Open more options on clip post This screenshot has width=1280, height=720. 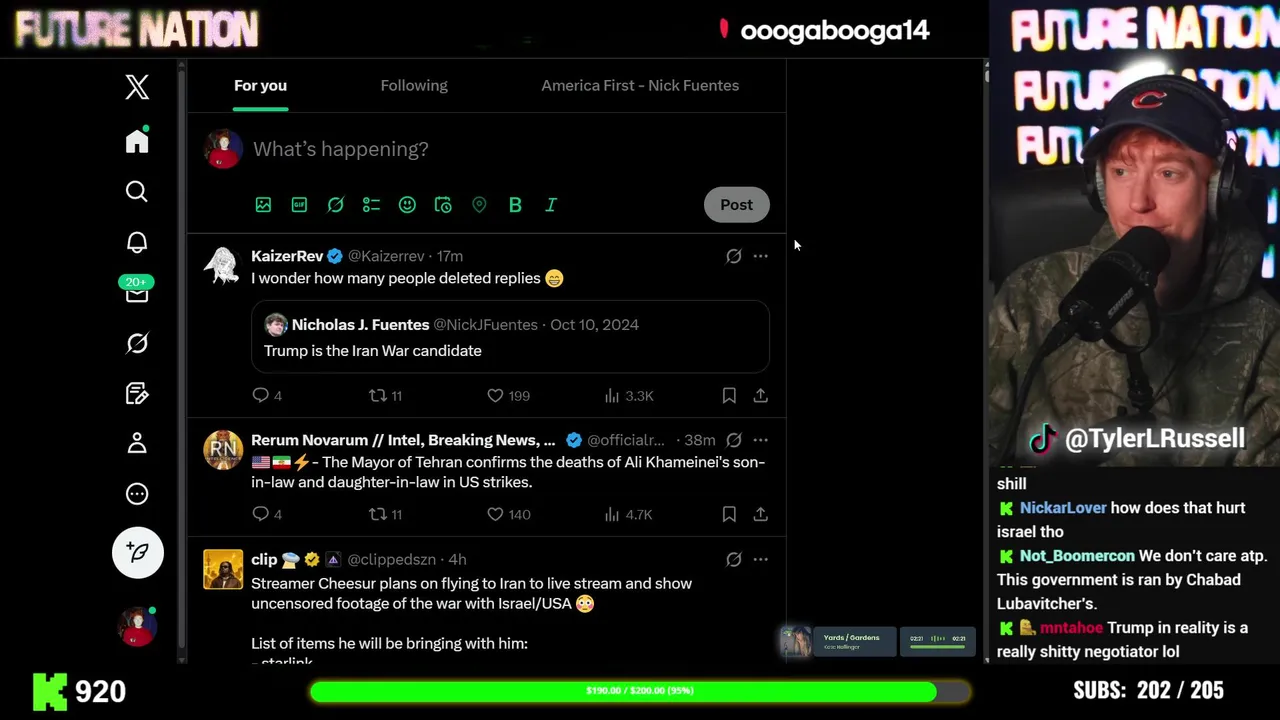pos(760,559)
